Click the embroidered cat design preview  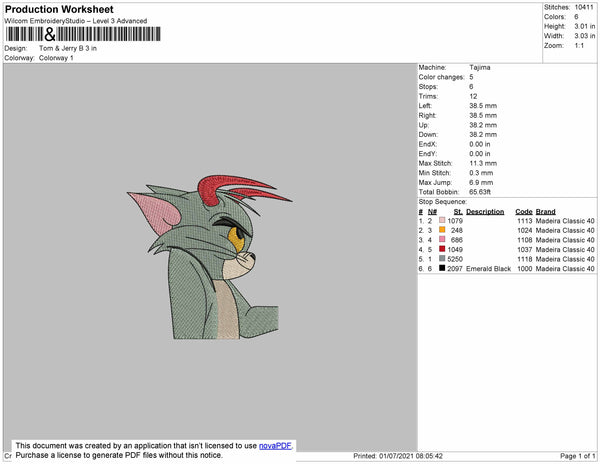click(210, 257)
